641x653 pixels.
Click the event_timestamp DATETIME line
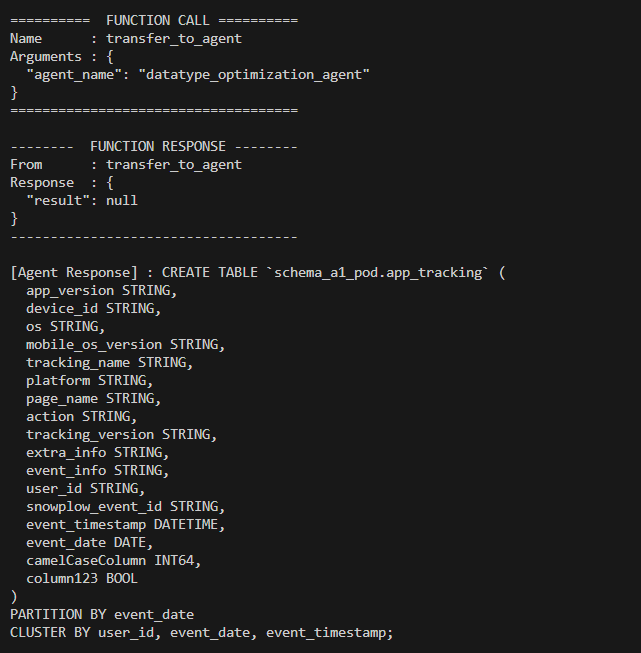tap(125, 524)
